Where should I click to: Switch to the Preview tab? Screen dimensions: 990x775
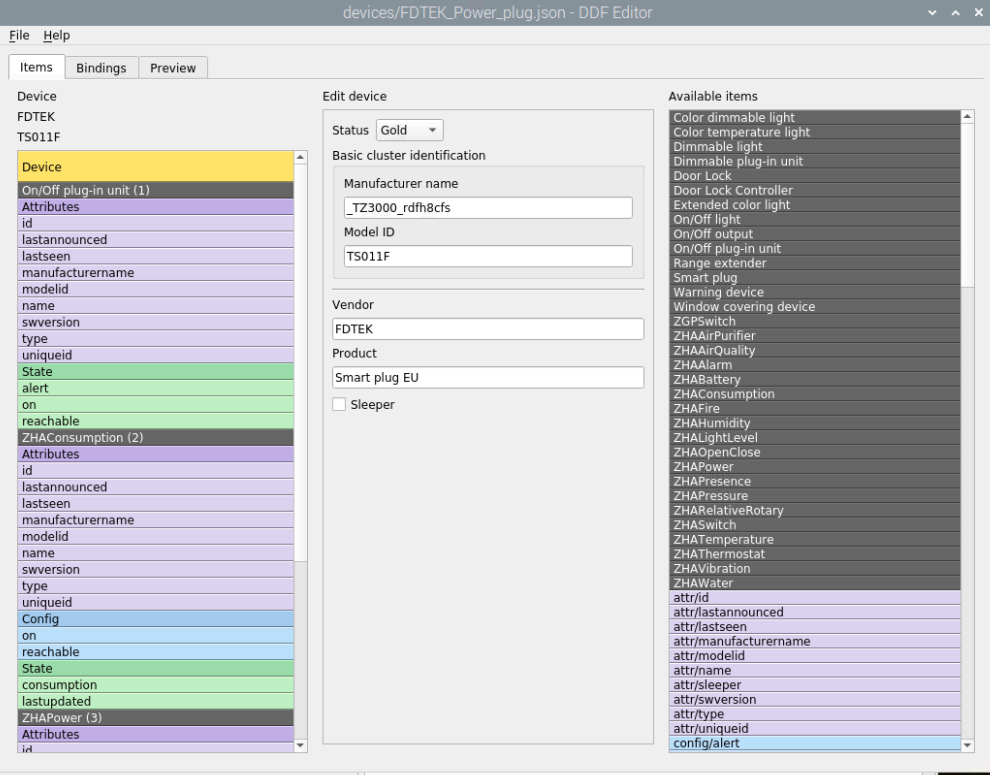(172, 67)
